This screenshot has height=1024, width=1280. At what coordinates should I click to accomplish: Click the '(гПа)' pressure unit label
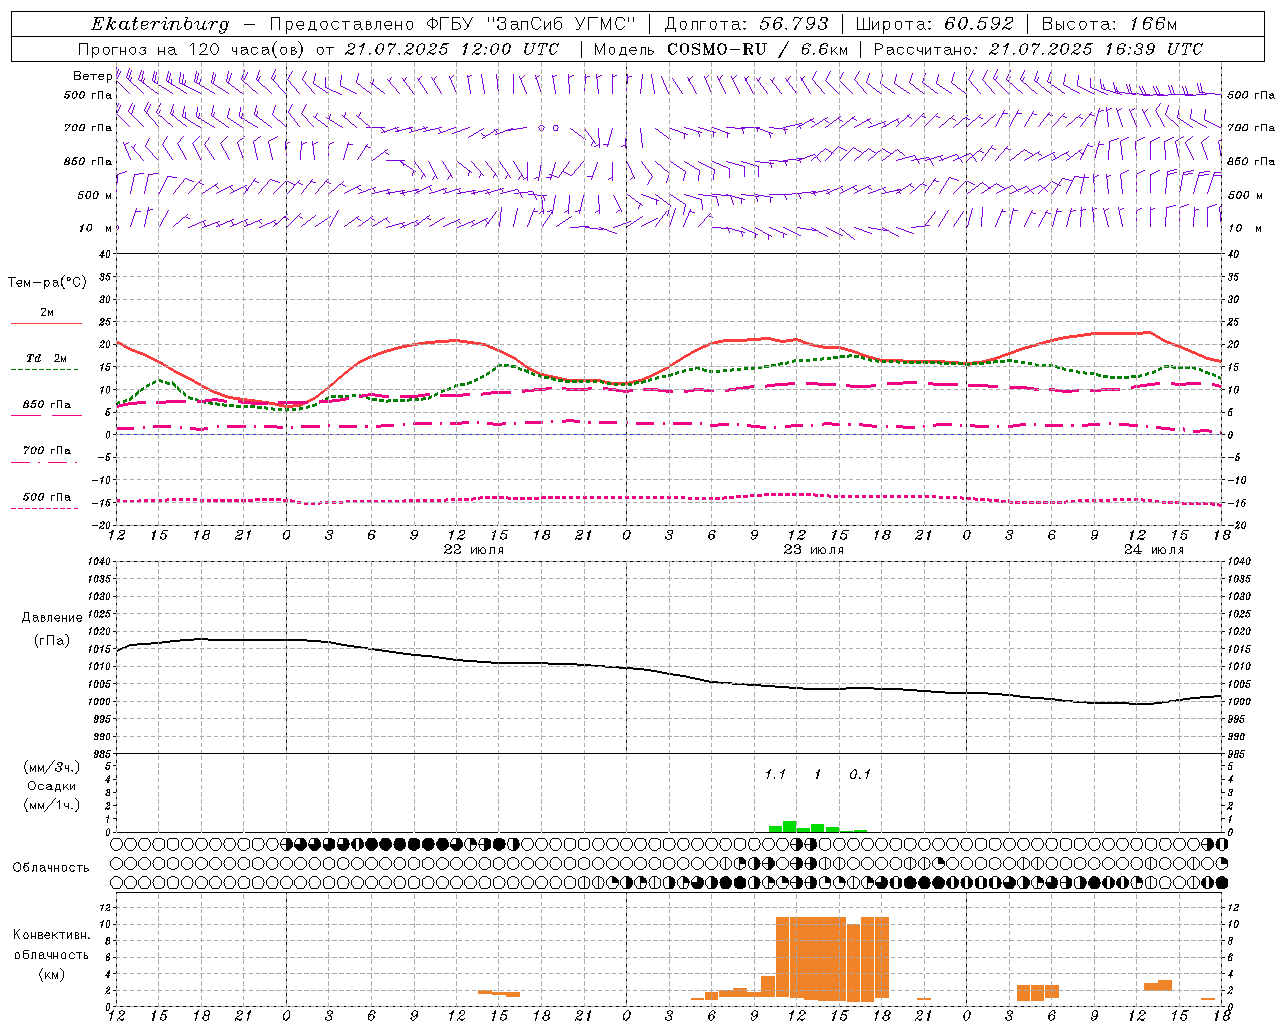tap(52, 641)
